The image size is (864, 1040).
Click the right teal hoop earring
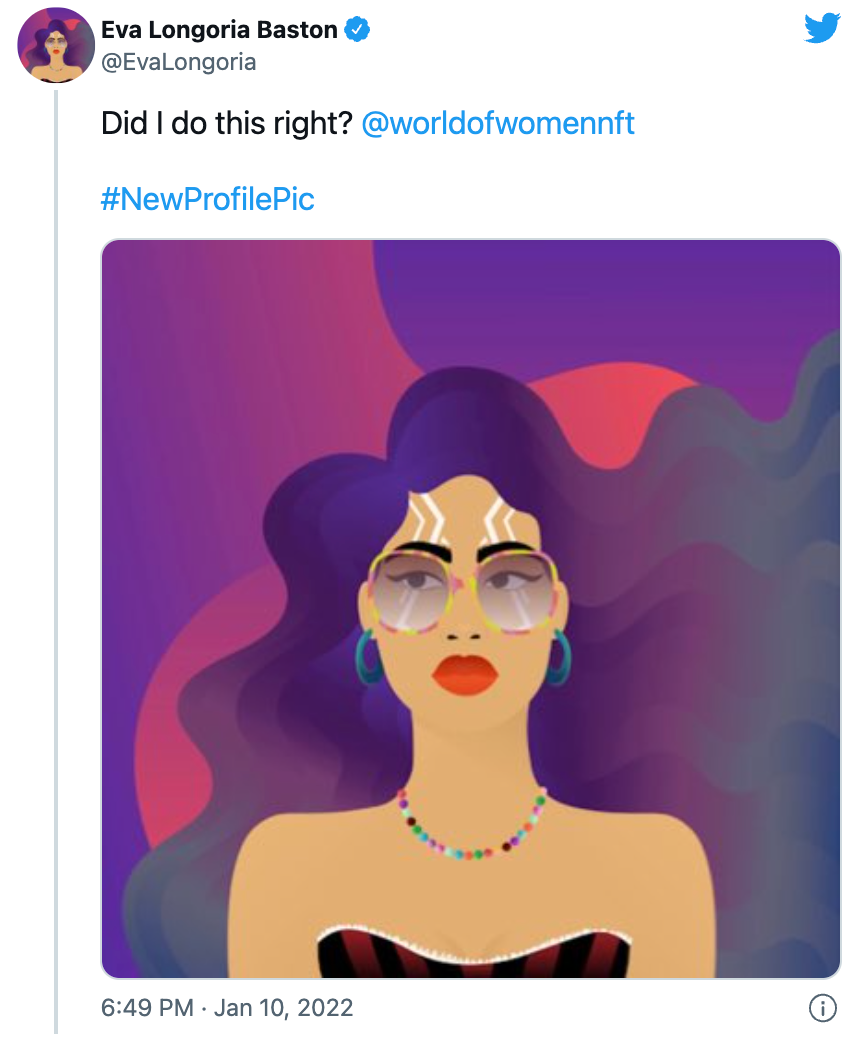pyautogui.click(x=558, y=657)
